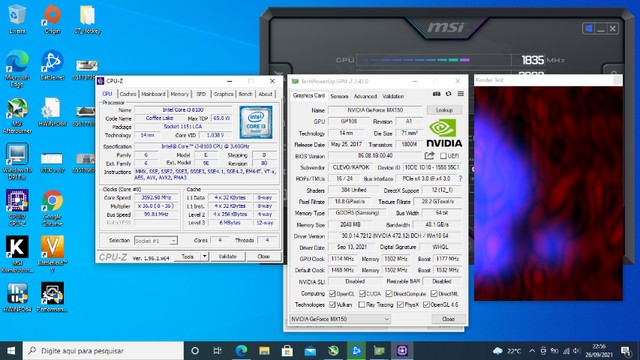
Task: Open the Windows Start menu
Action: tap(11, 351)
